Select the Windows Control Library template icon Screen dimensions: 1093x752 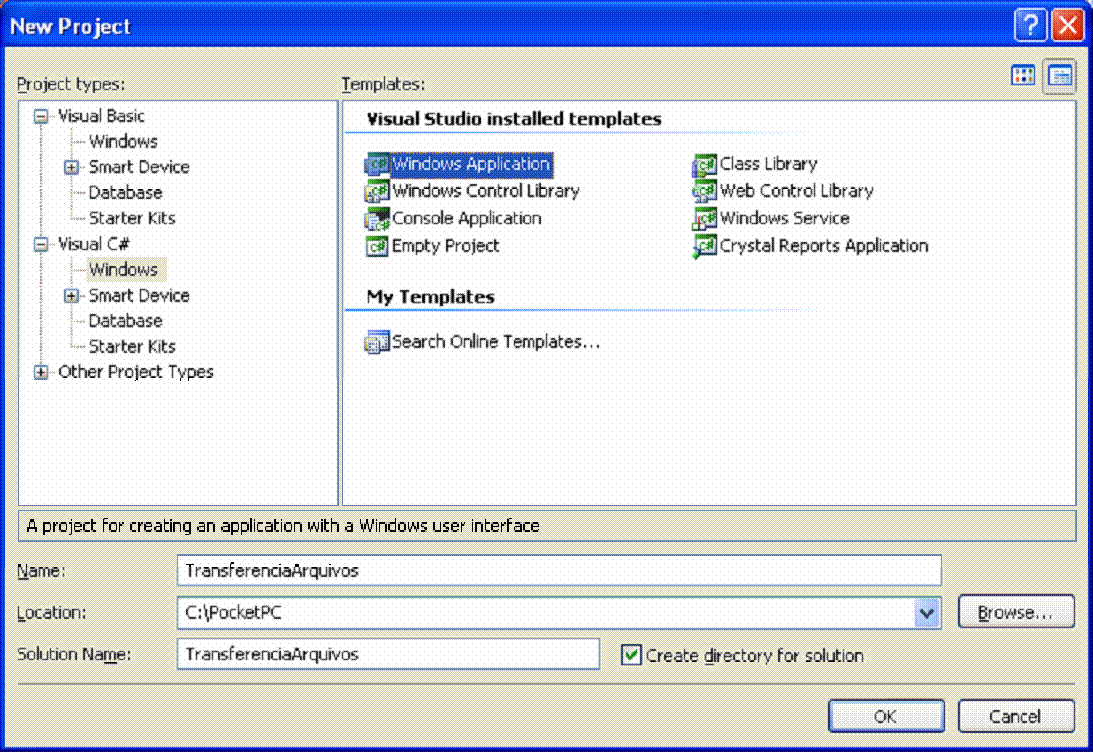[x=377, y=191]
